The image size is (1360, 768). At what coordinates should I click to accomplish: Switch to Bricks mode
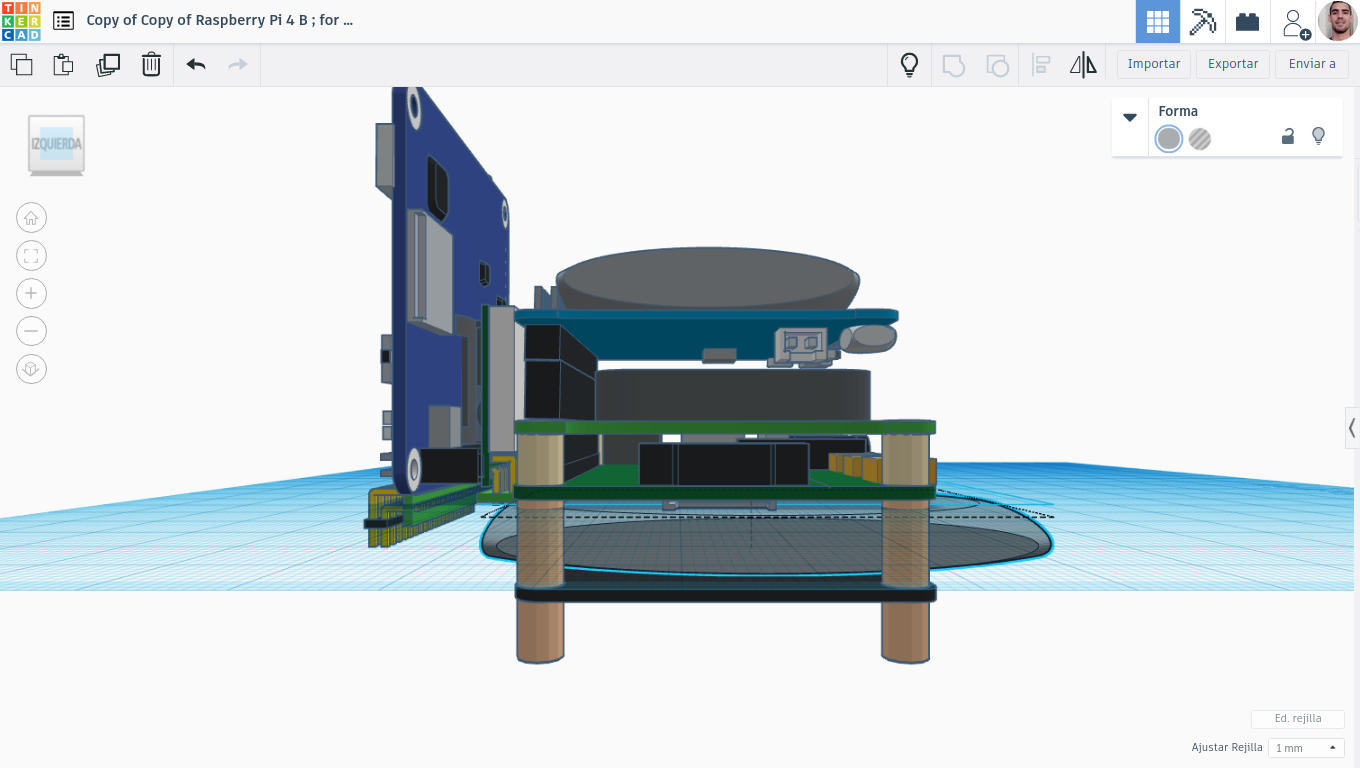pyautogui.click(x=1247, y=21)
